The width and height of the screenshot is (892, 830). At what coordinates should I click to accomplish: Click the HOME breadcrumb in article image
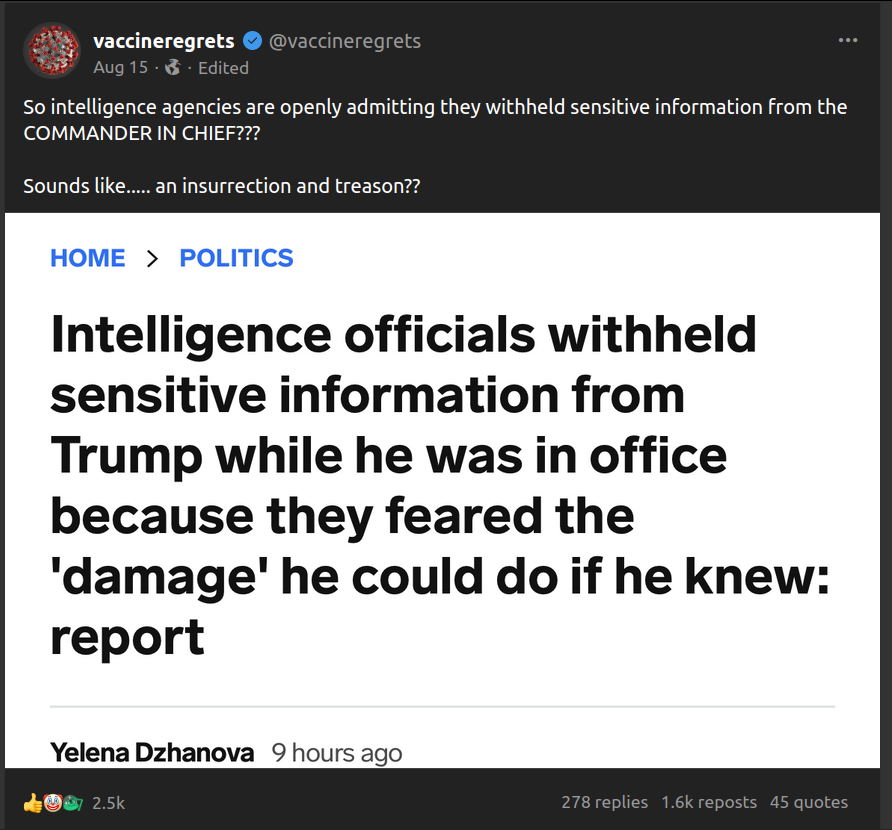88,258
